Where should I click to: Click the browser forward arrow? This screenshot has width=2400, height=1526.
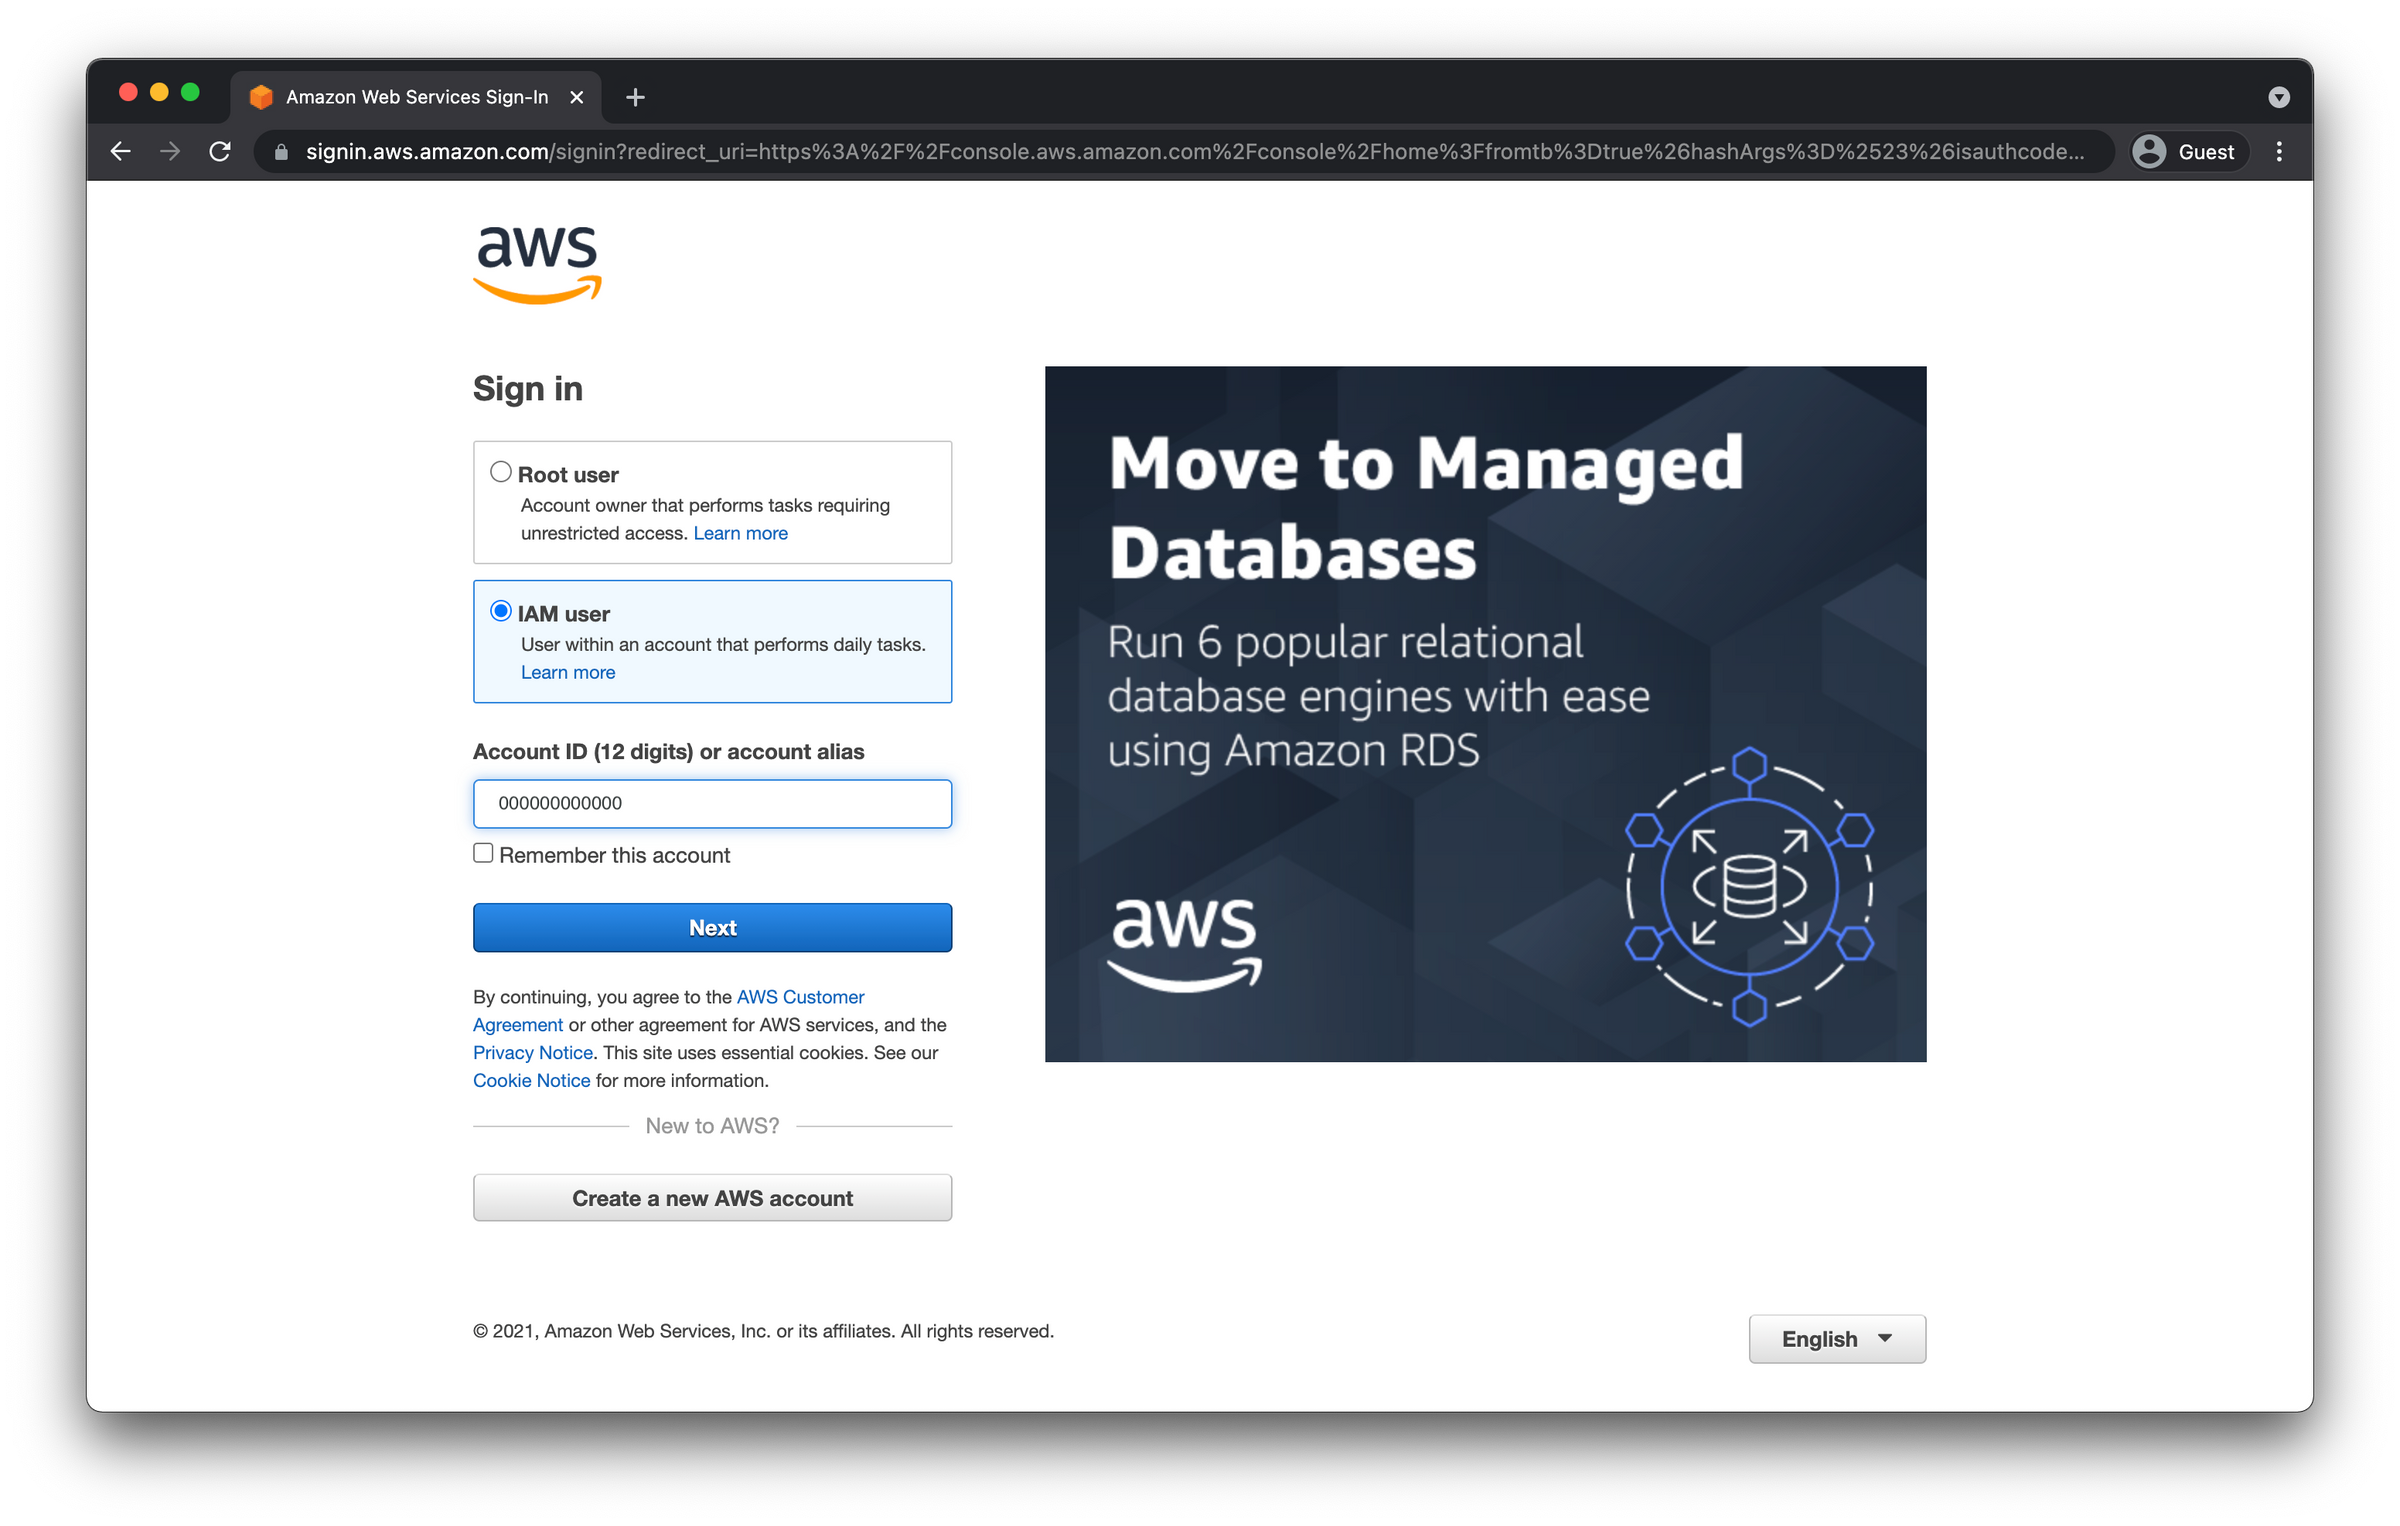point(170,151)
